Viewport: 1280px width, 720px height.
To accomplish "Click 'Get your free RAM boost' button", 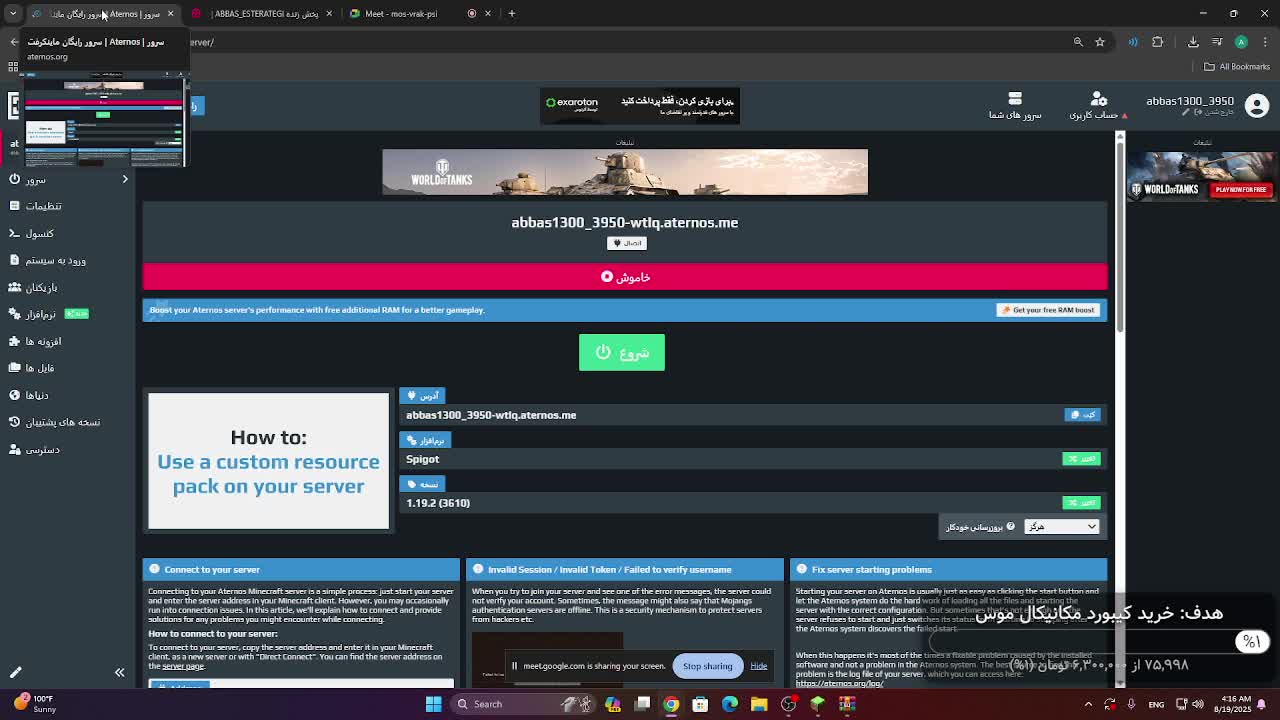I will (x=1048, y=310).
